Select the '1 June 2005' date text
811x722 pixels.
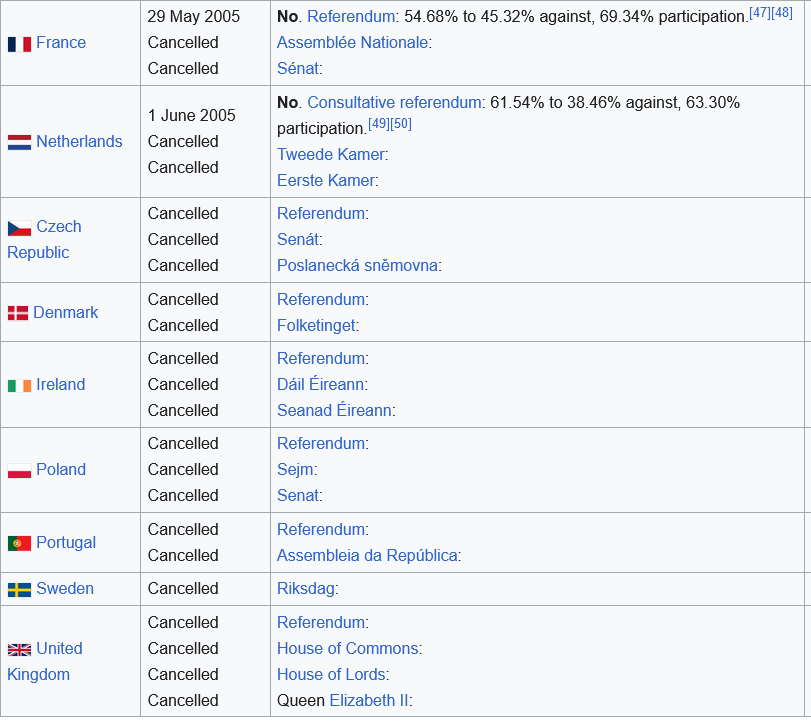tap(191, 115)
